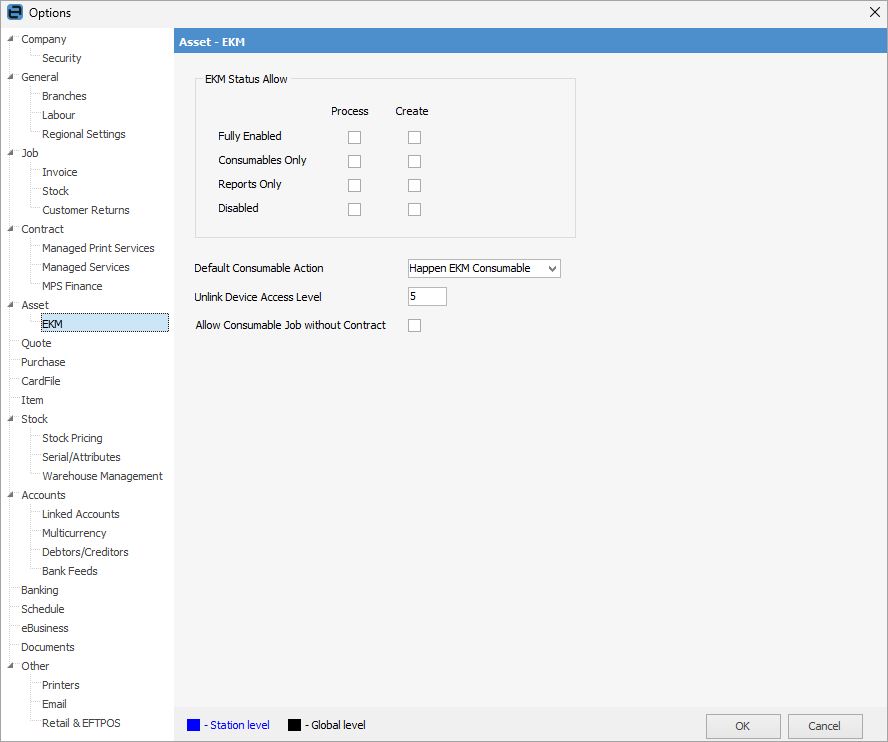Image resolution: width=888 pixels, height=742 pixels.
Task: Toggle Allow Consumable Job without Contract
Action: point(414,326)
